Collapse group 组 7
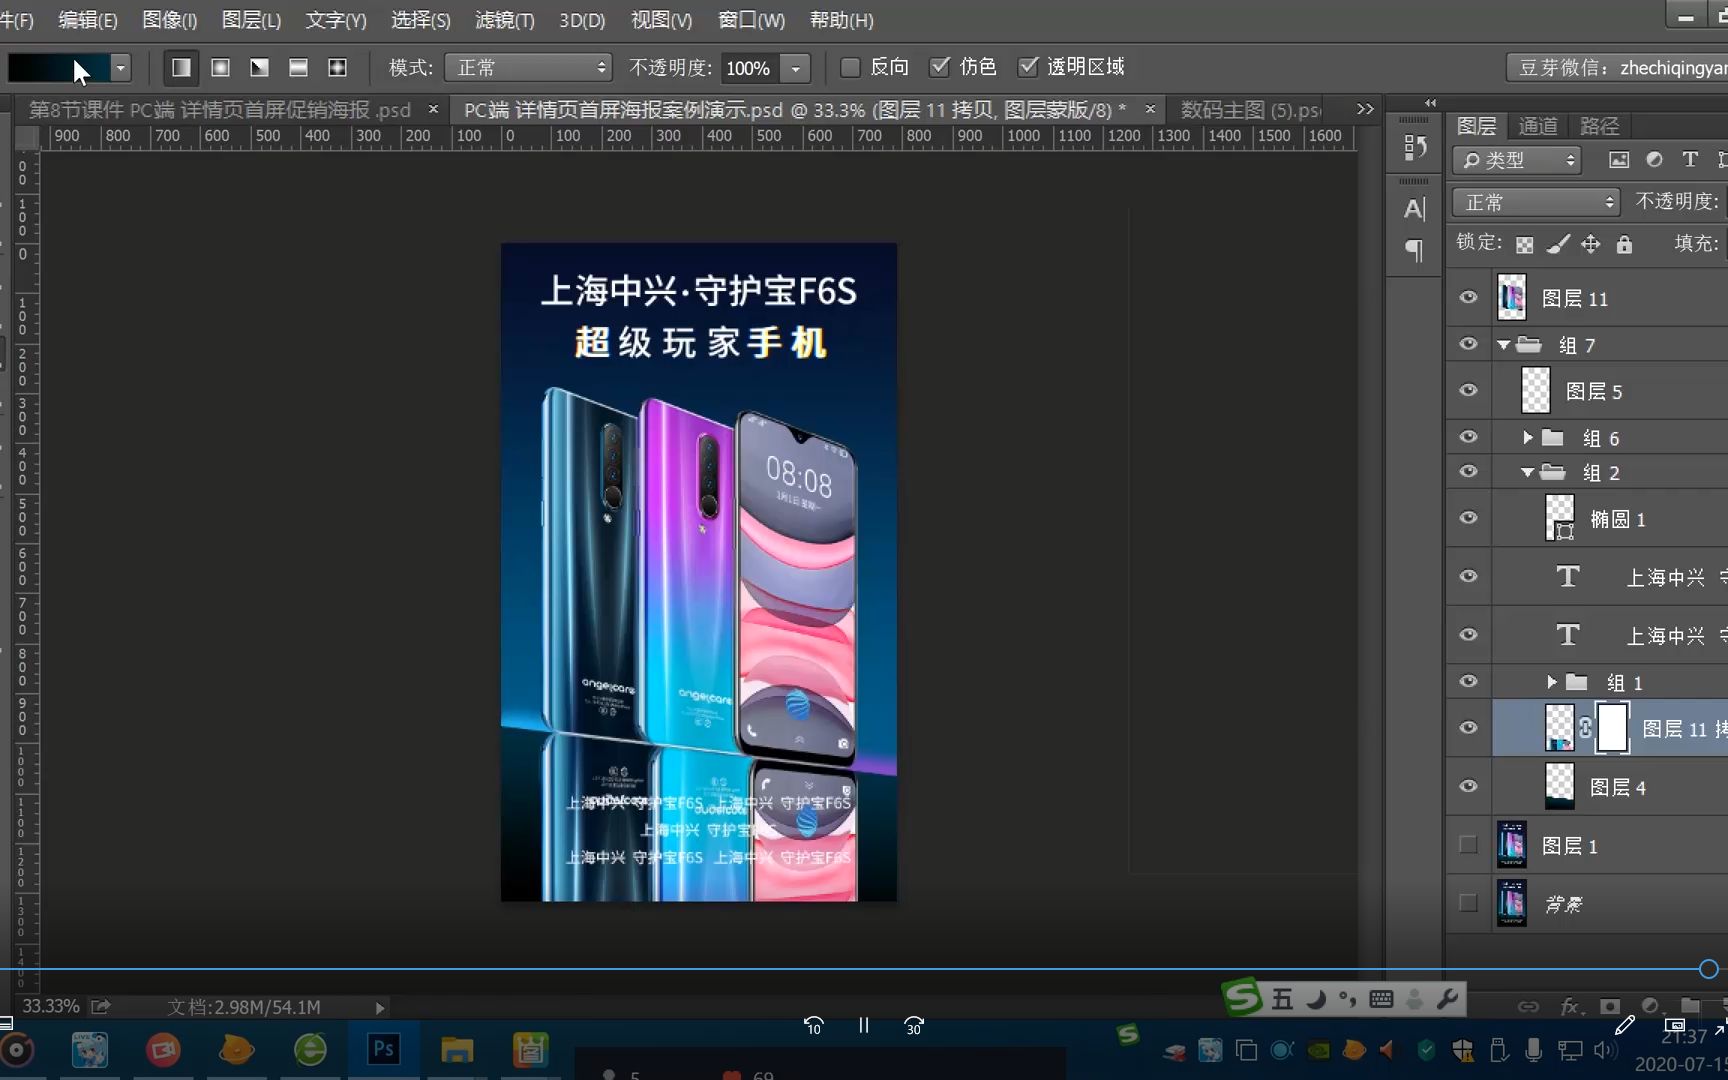The image size is (1728, 1080). pos(1503,345)
